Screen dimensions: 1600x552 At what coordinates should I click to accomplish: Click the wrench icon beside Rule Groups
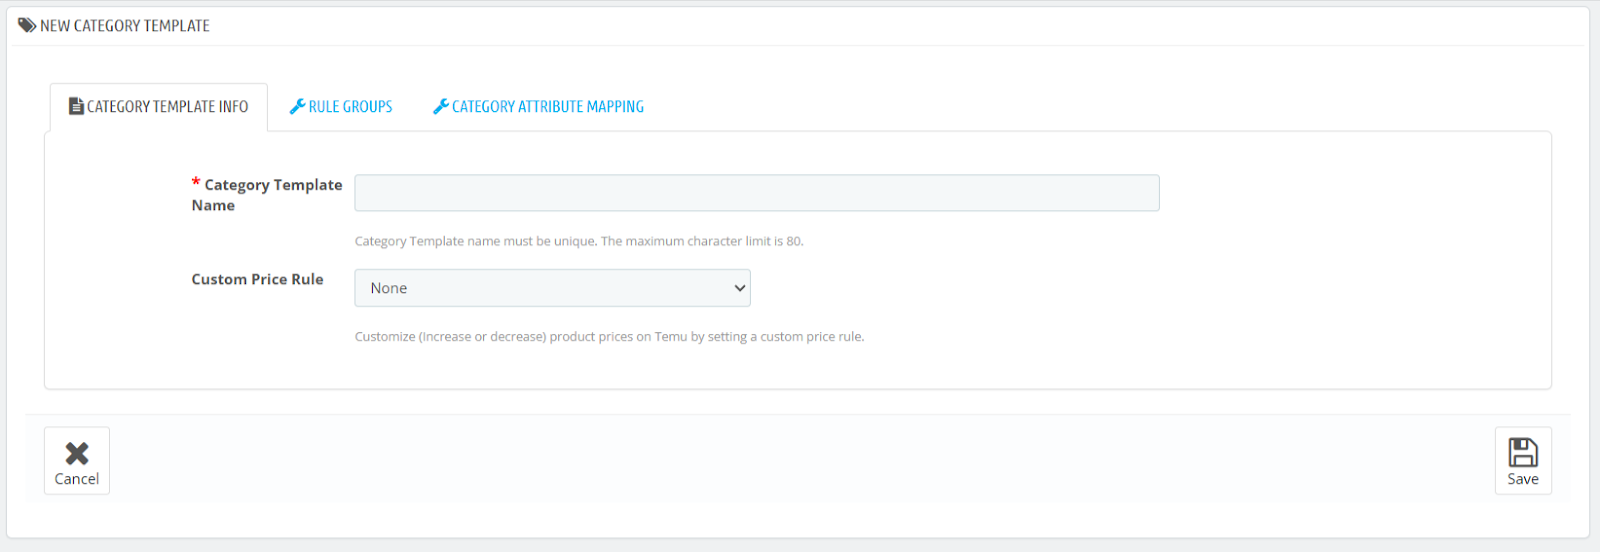[297, 106]
